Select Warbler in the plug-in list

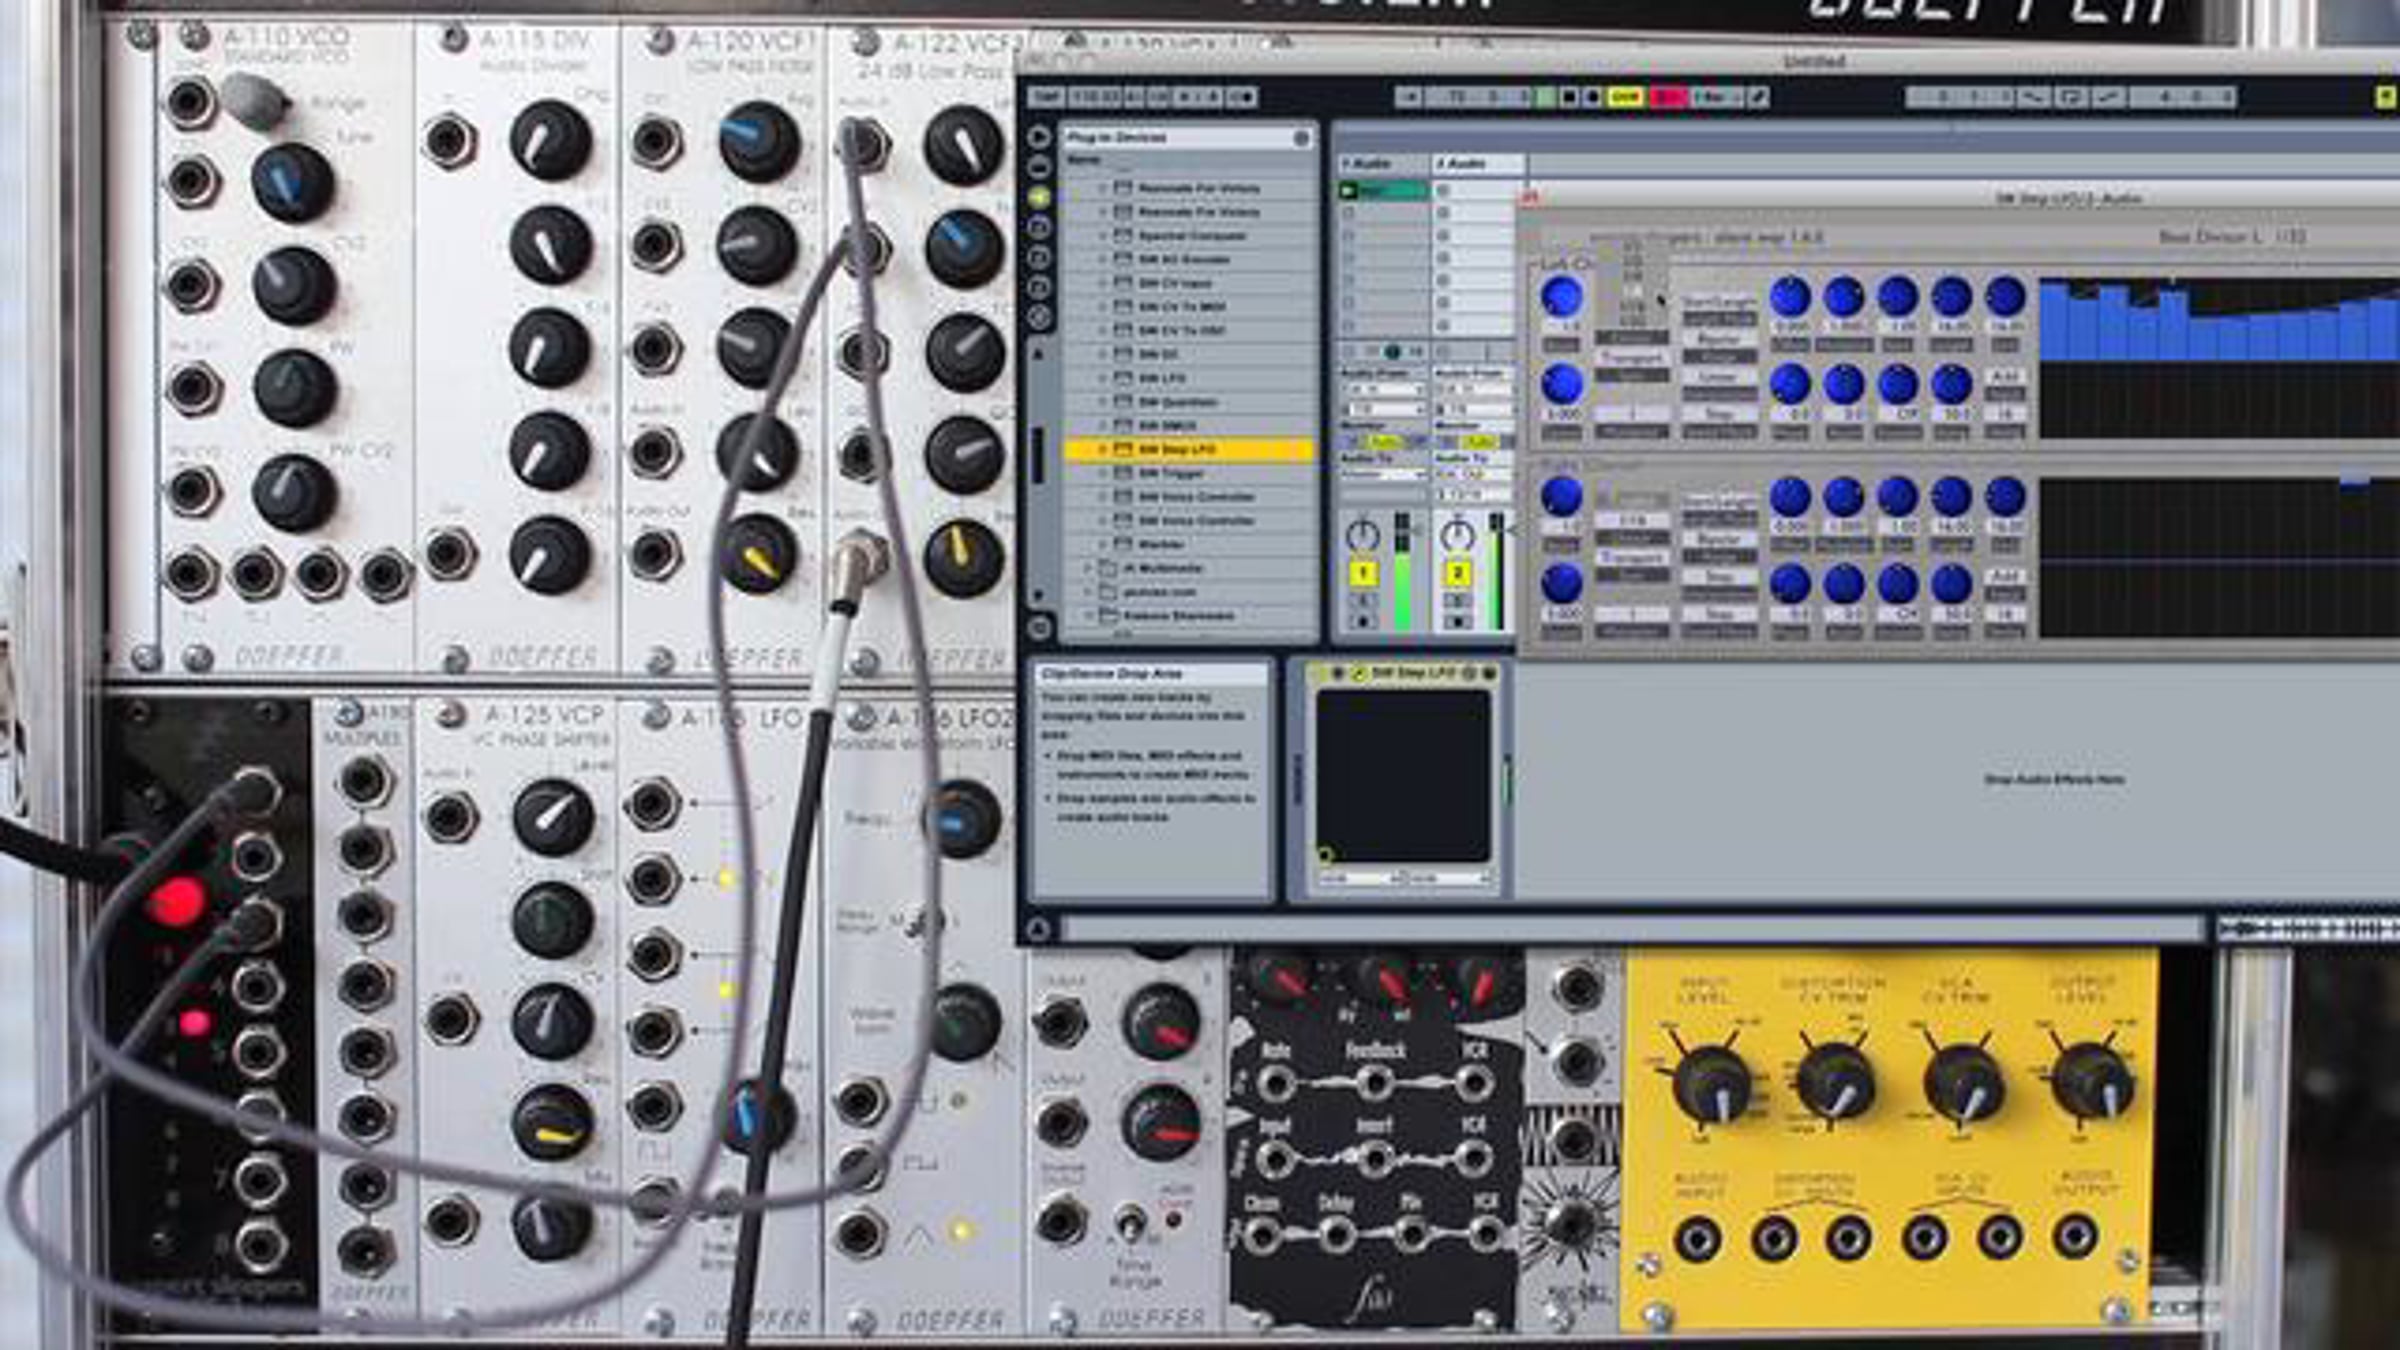1189,544
